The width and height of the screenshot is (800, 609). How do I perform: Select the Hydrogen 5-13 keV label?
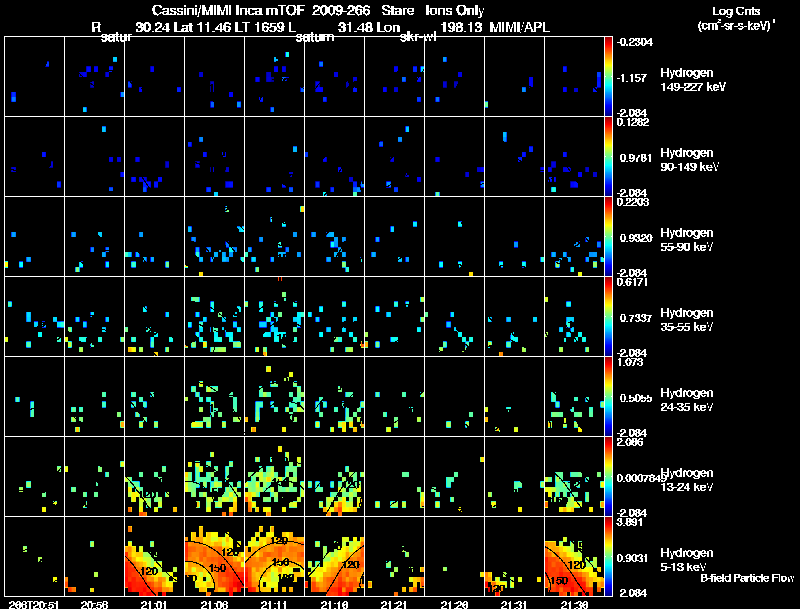pyautogui.click(x=687, y=560)
